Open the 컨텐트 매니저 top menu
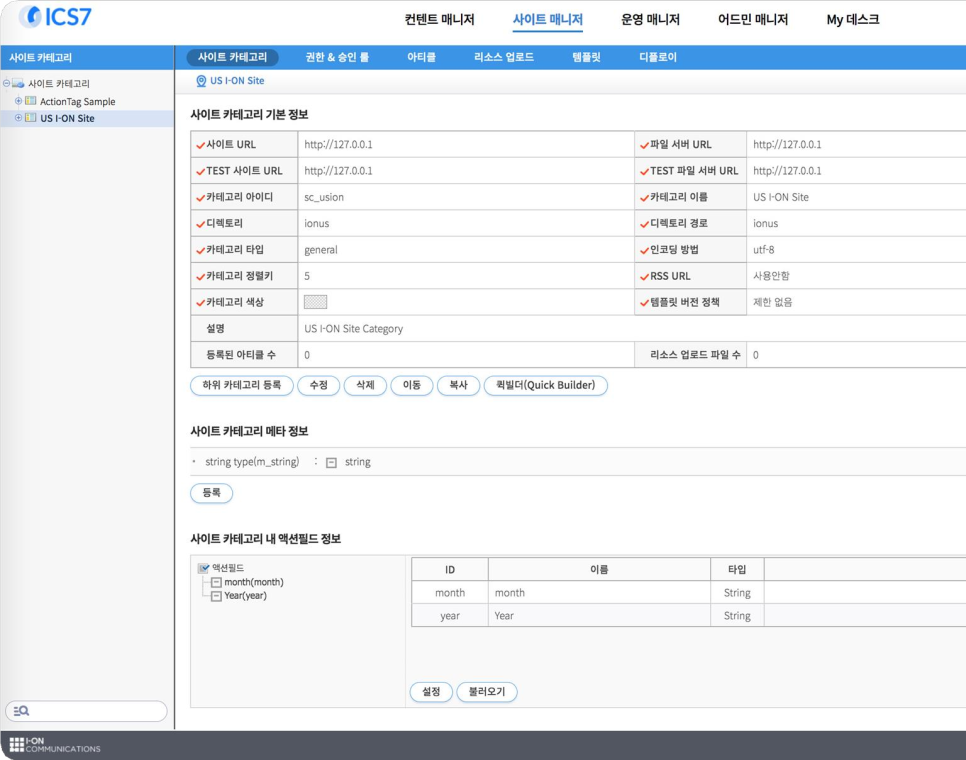Viewport: 966px width, 760px height. 439,20
